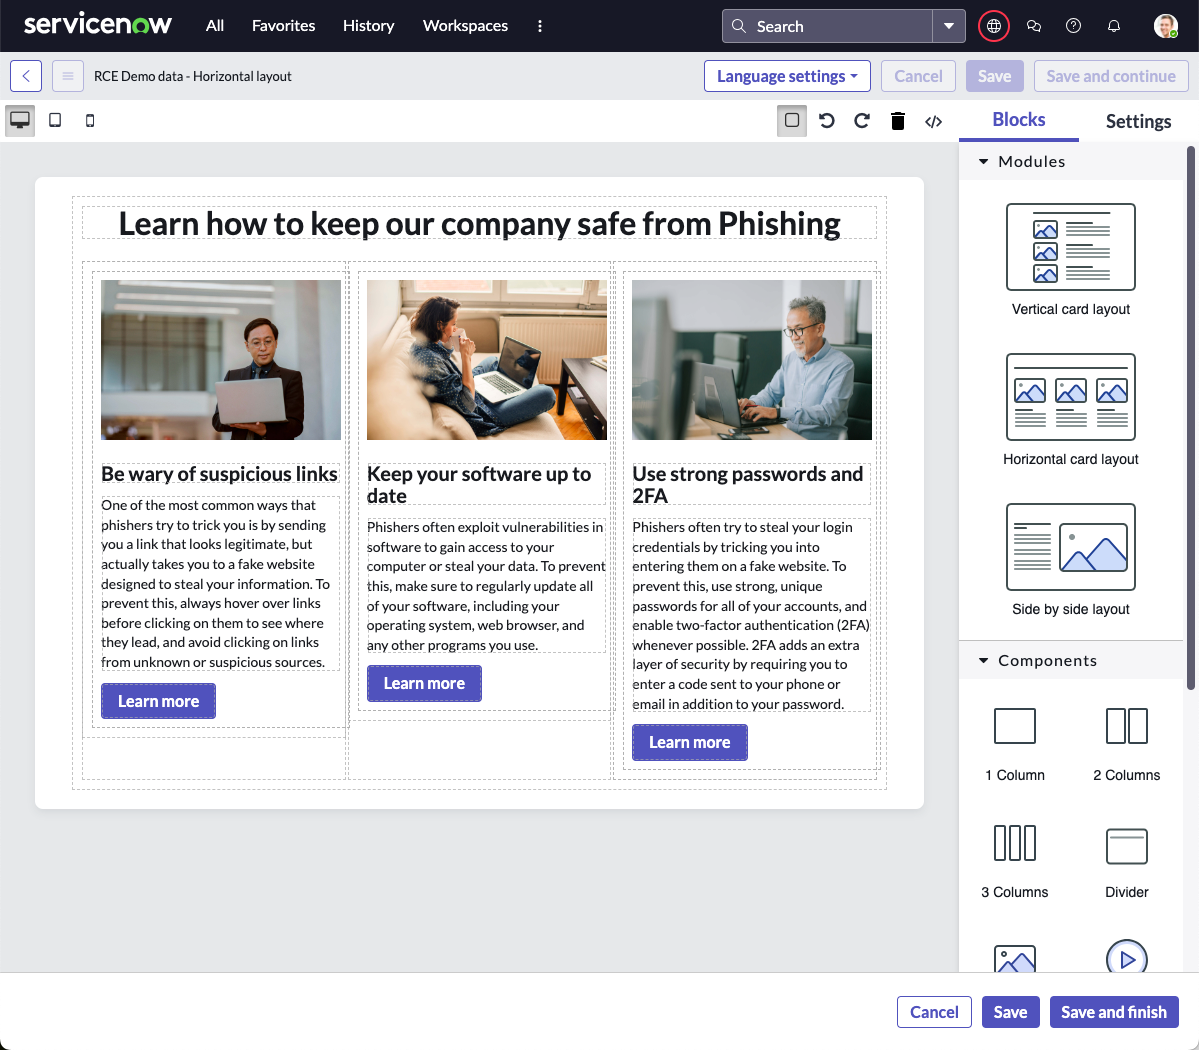
Task: Undo the last edit
Action: [827, 121]
